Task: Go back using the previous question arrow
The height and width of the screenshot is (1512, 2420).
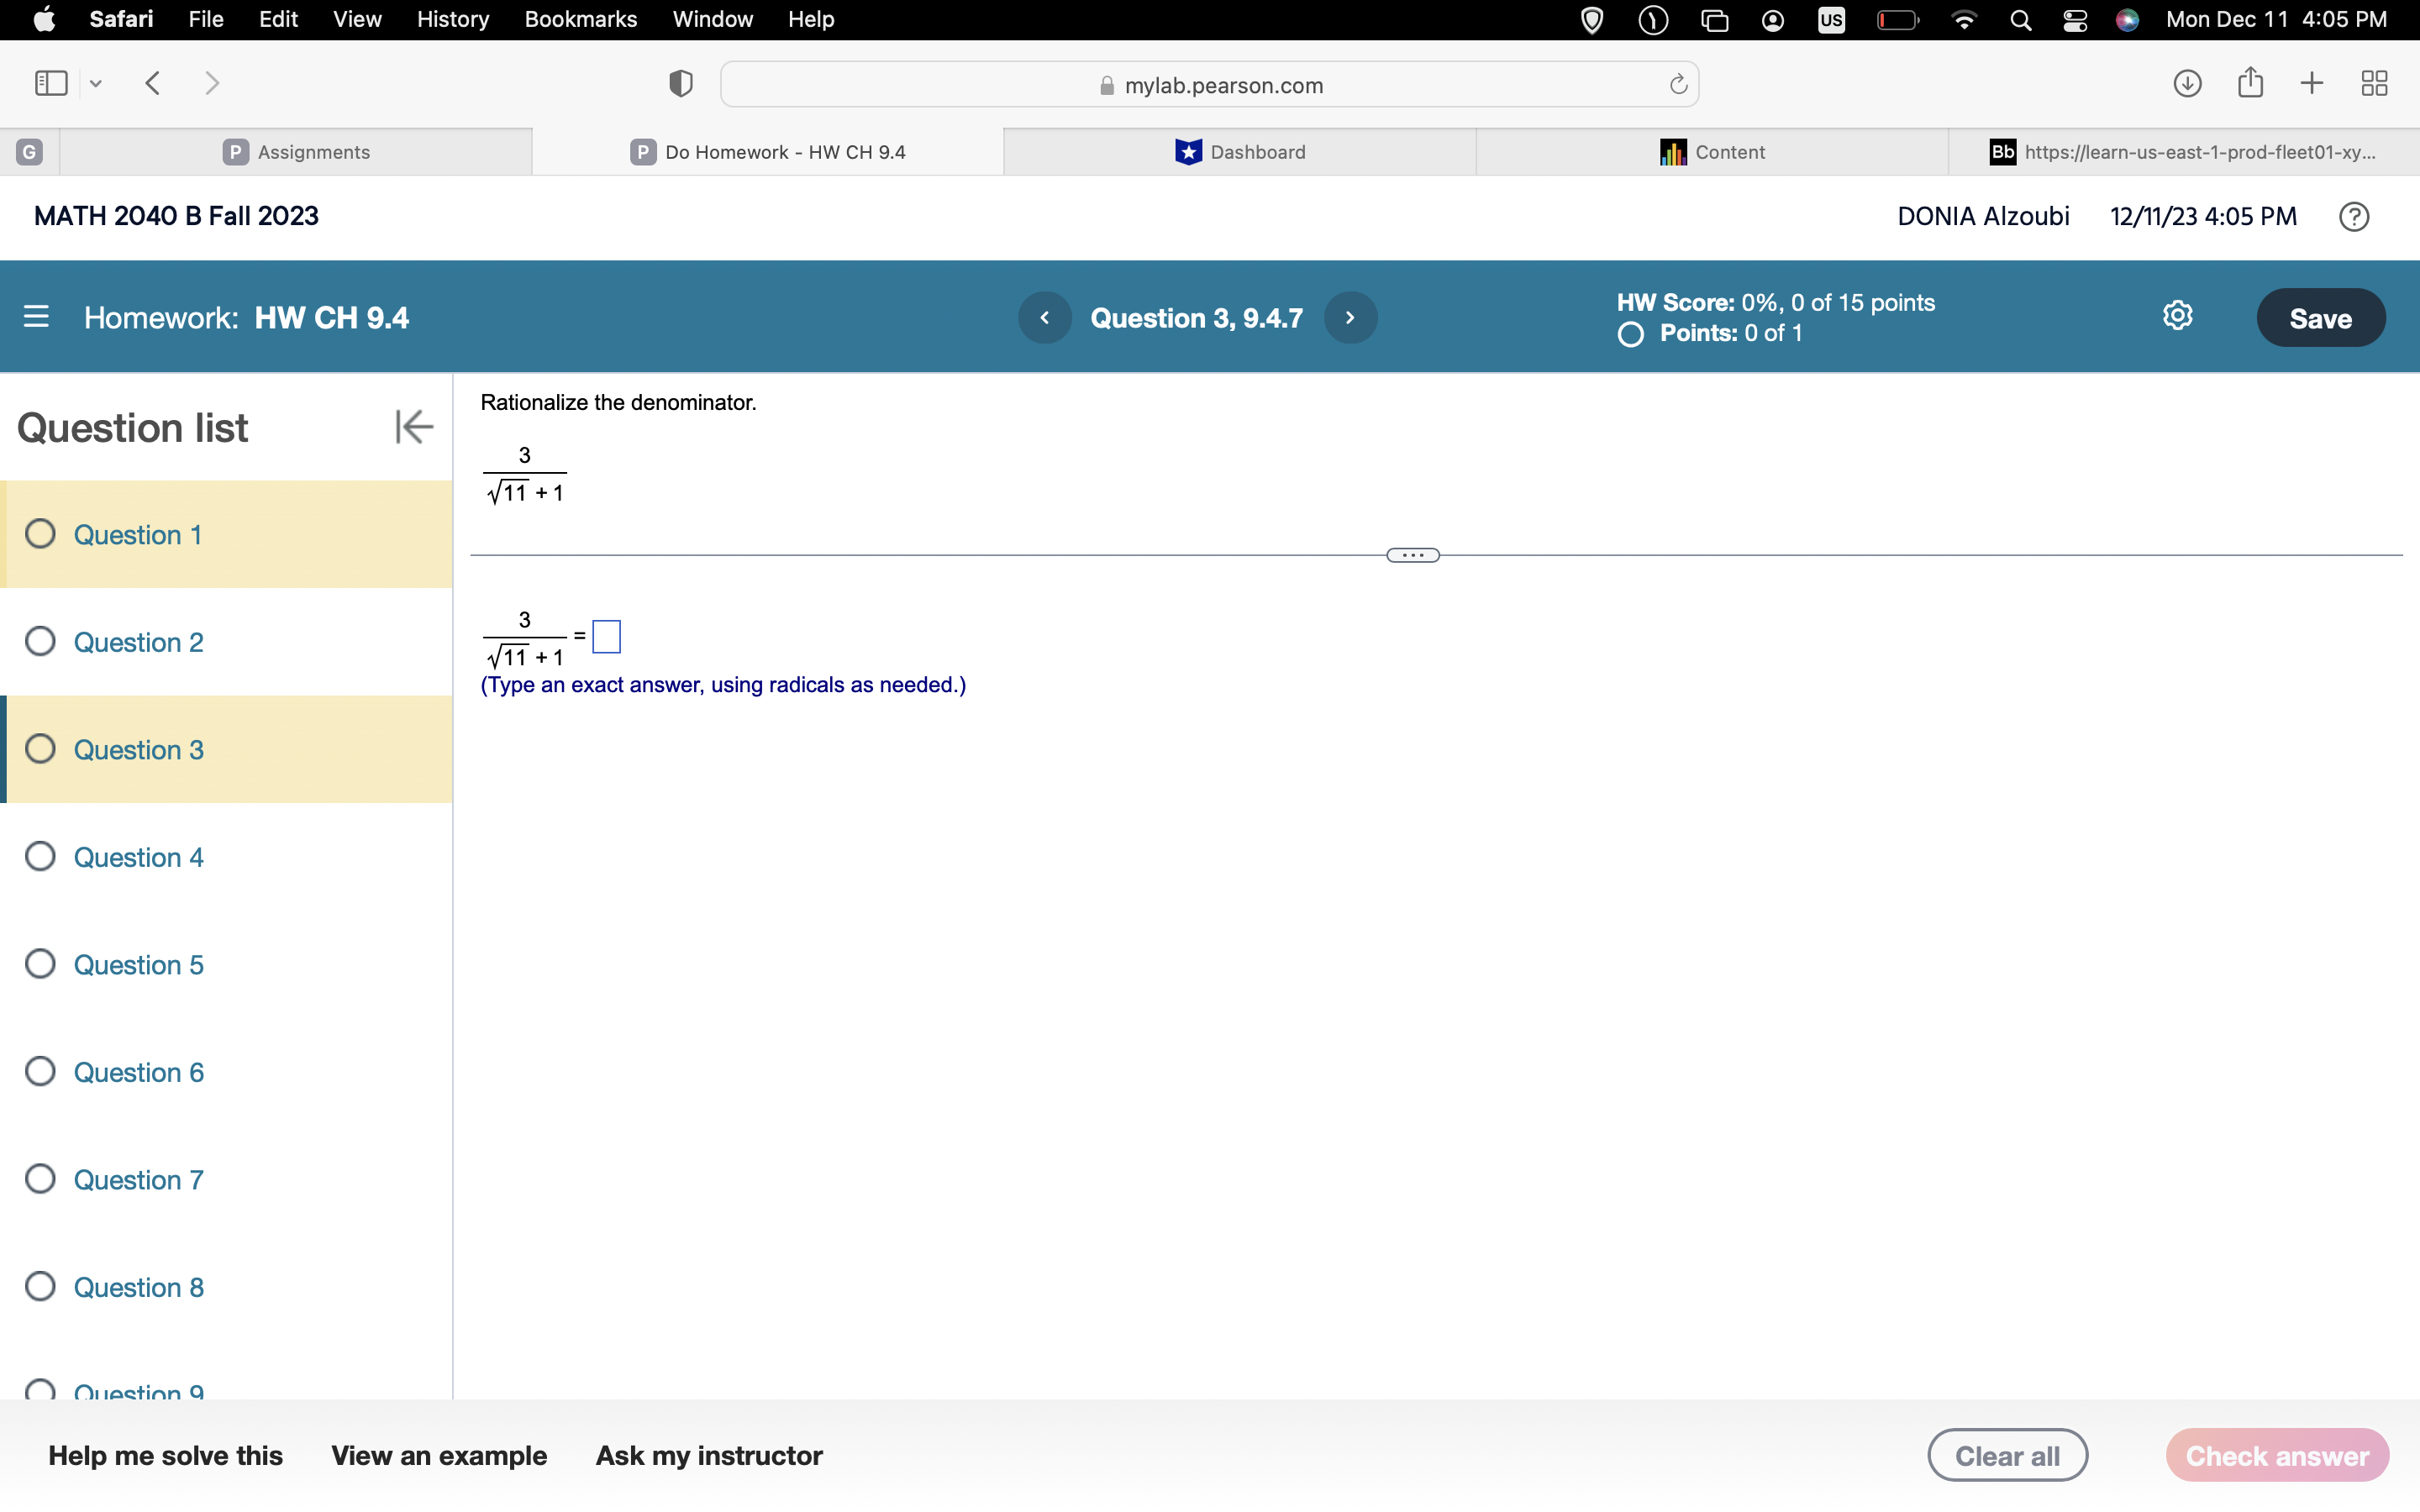Action: pos(1045,317)
